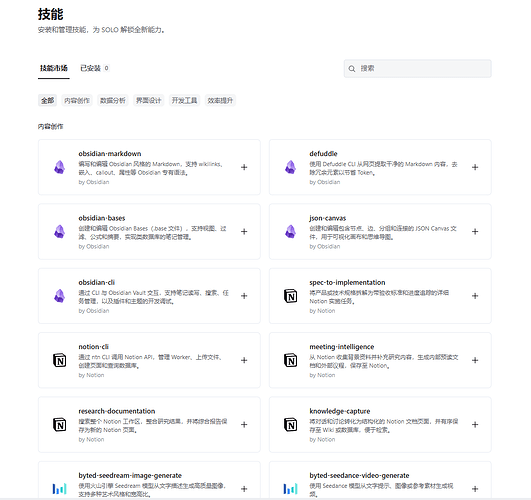Viewport: 531px width, 500px height.
Task: Click the Notion logo on spec-to-implementation card
Action: tap(291, 296)
